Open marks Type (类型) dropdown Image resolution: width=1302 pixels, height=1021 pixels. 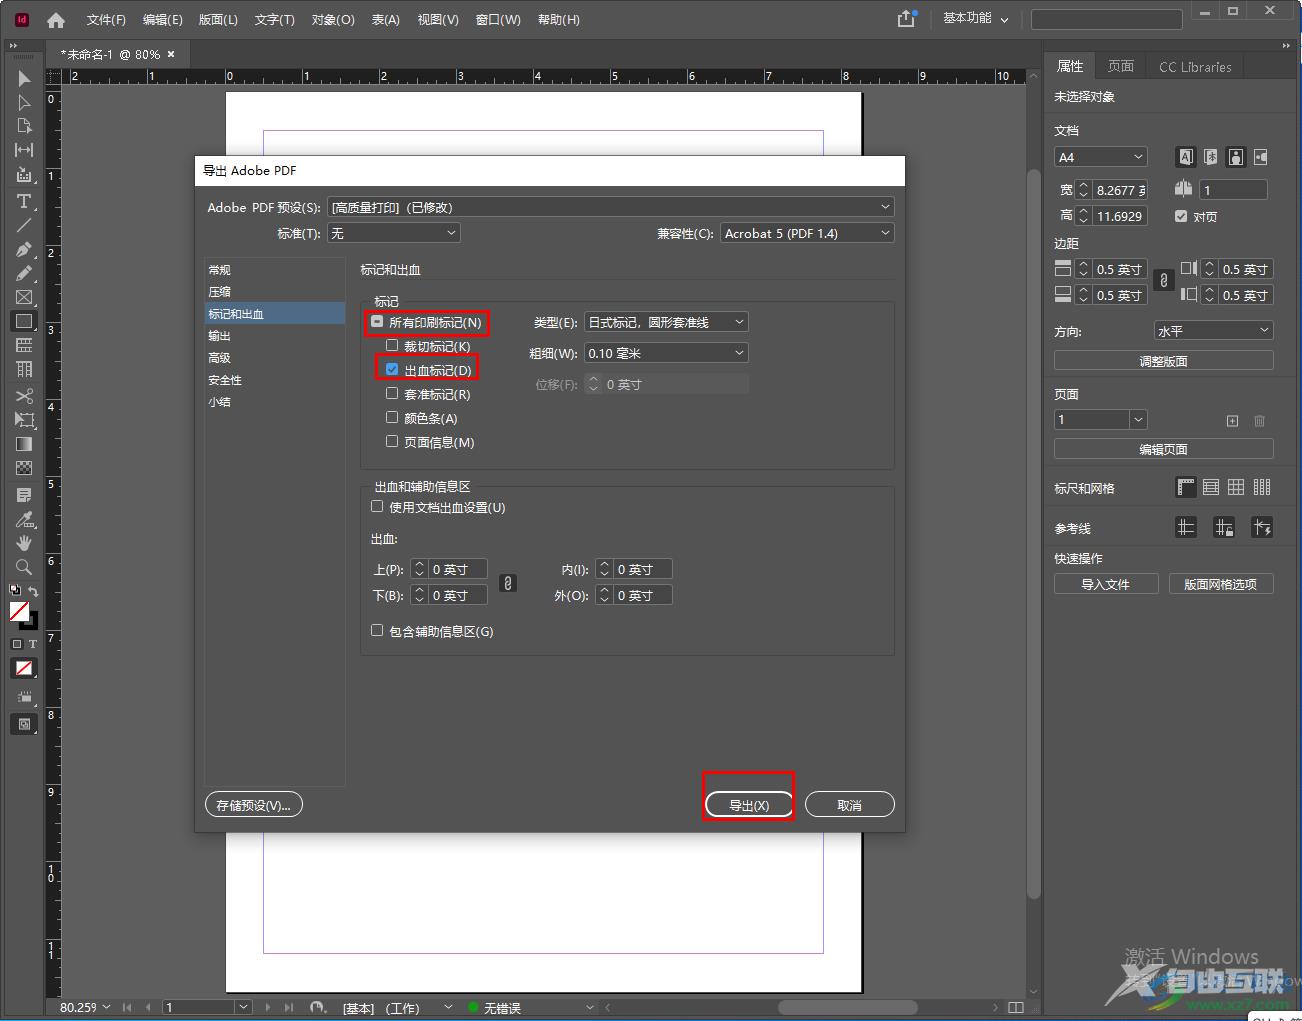tap(666, 322)
